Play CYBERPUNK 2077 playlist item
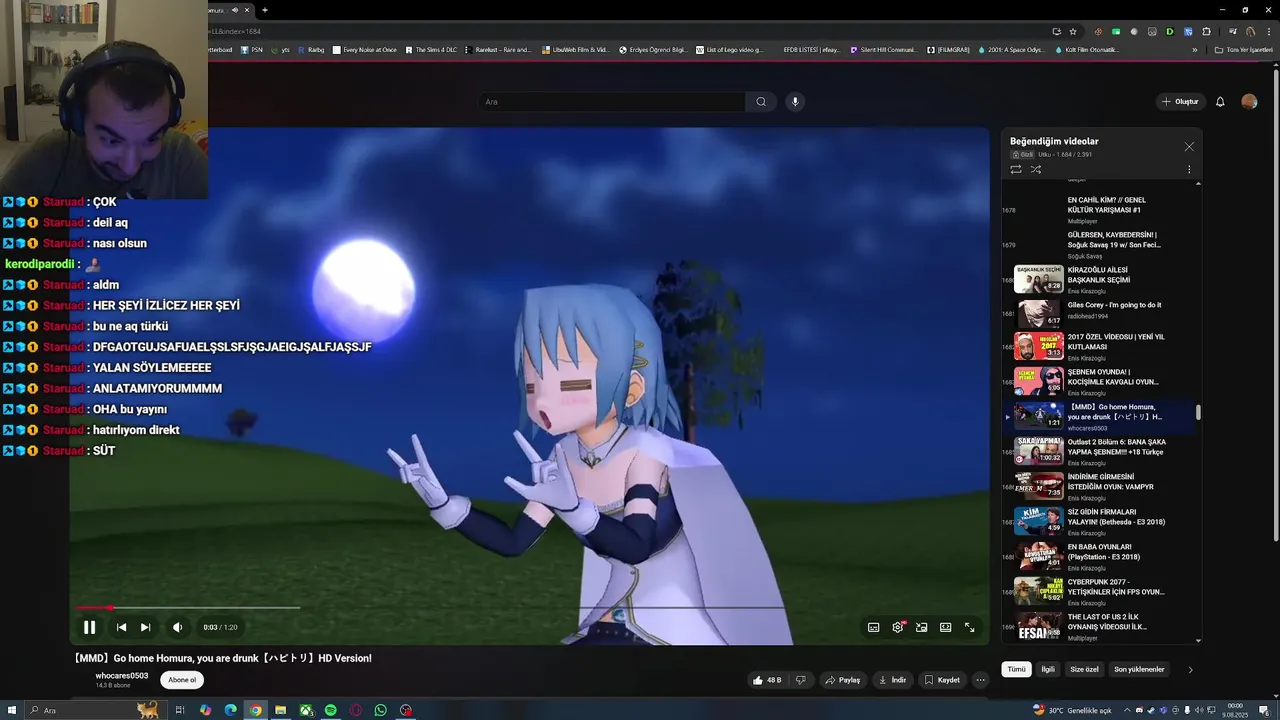 pos(1098,591)
